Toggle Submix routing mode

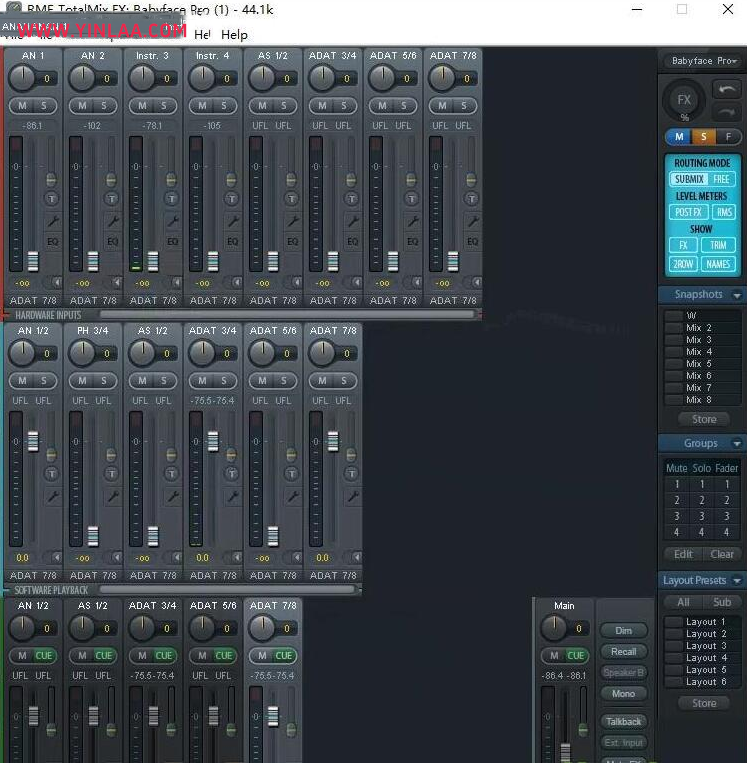pos(689,179)
